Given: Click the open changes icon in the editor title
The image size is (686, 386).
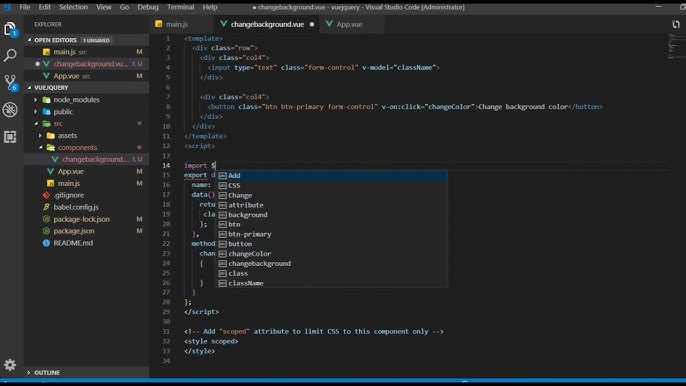Looking at the screenshot, I should (x=676, y=25).
